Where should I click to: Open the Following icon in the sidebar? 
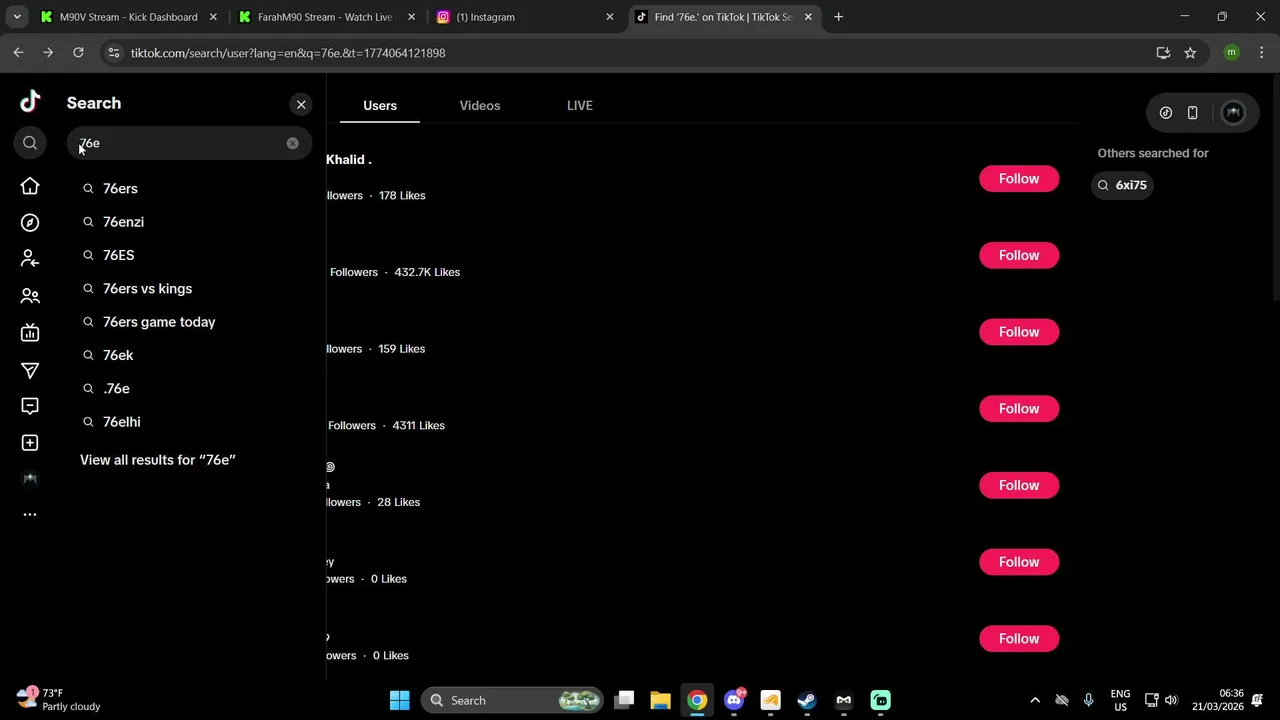point(30,259)
